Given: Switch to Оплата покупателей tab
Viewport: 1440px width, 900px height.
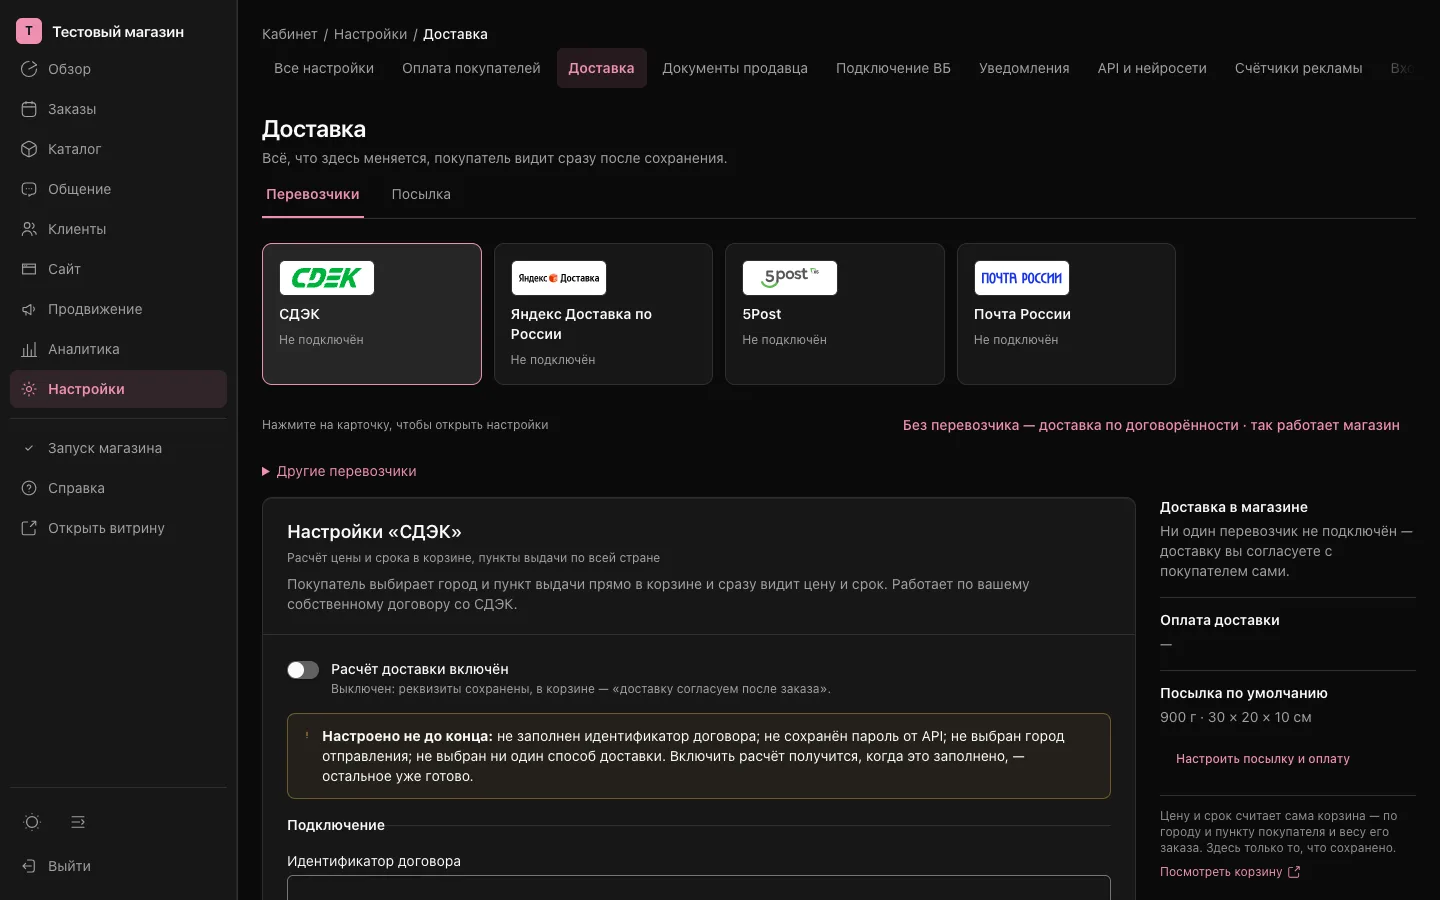Looking at the screenshot, I should click(471, 68).
